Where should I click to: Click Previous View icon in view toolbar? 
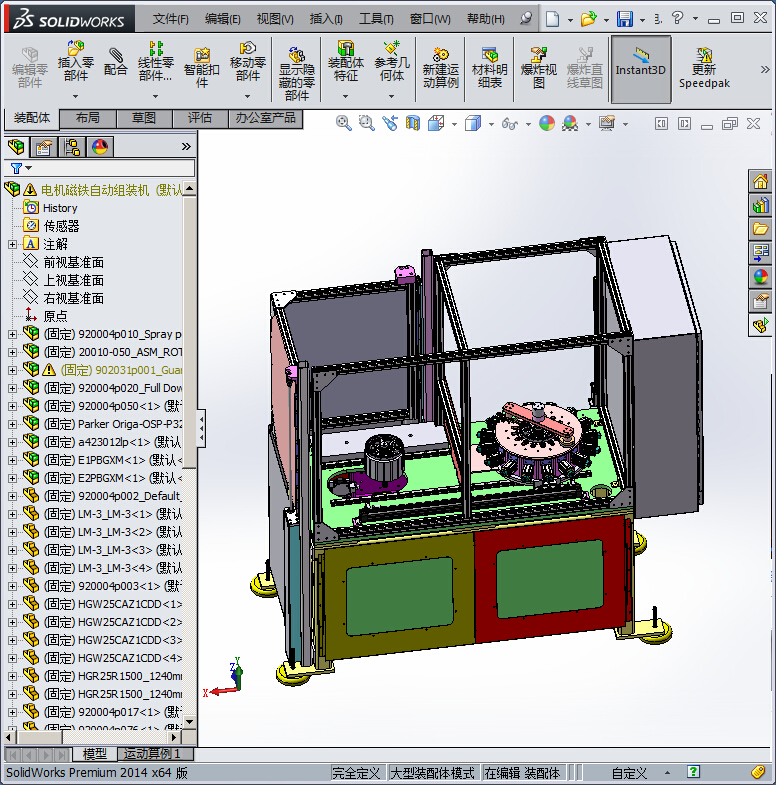tap(390, 123)
